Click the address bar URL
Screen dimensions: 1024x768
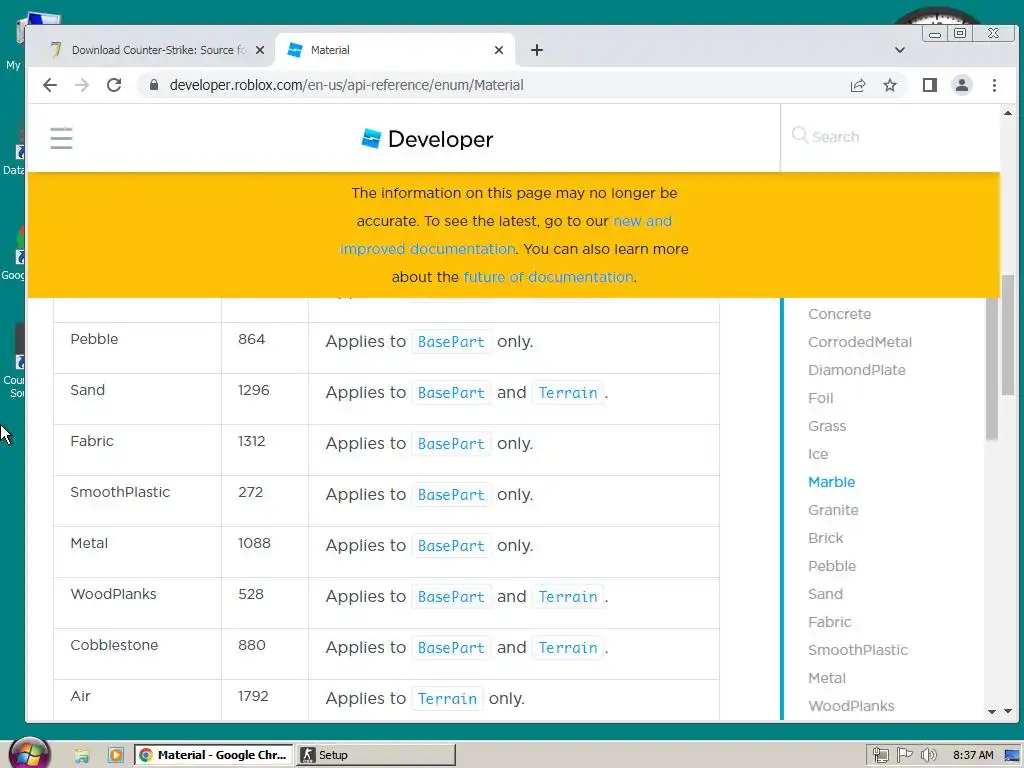click(x=346, y=85)
